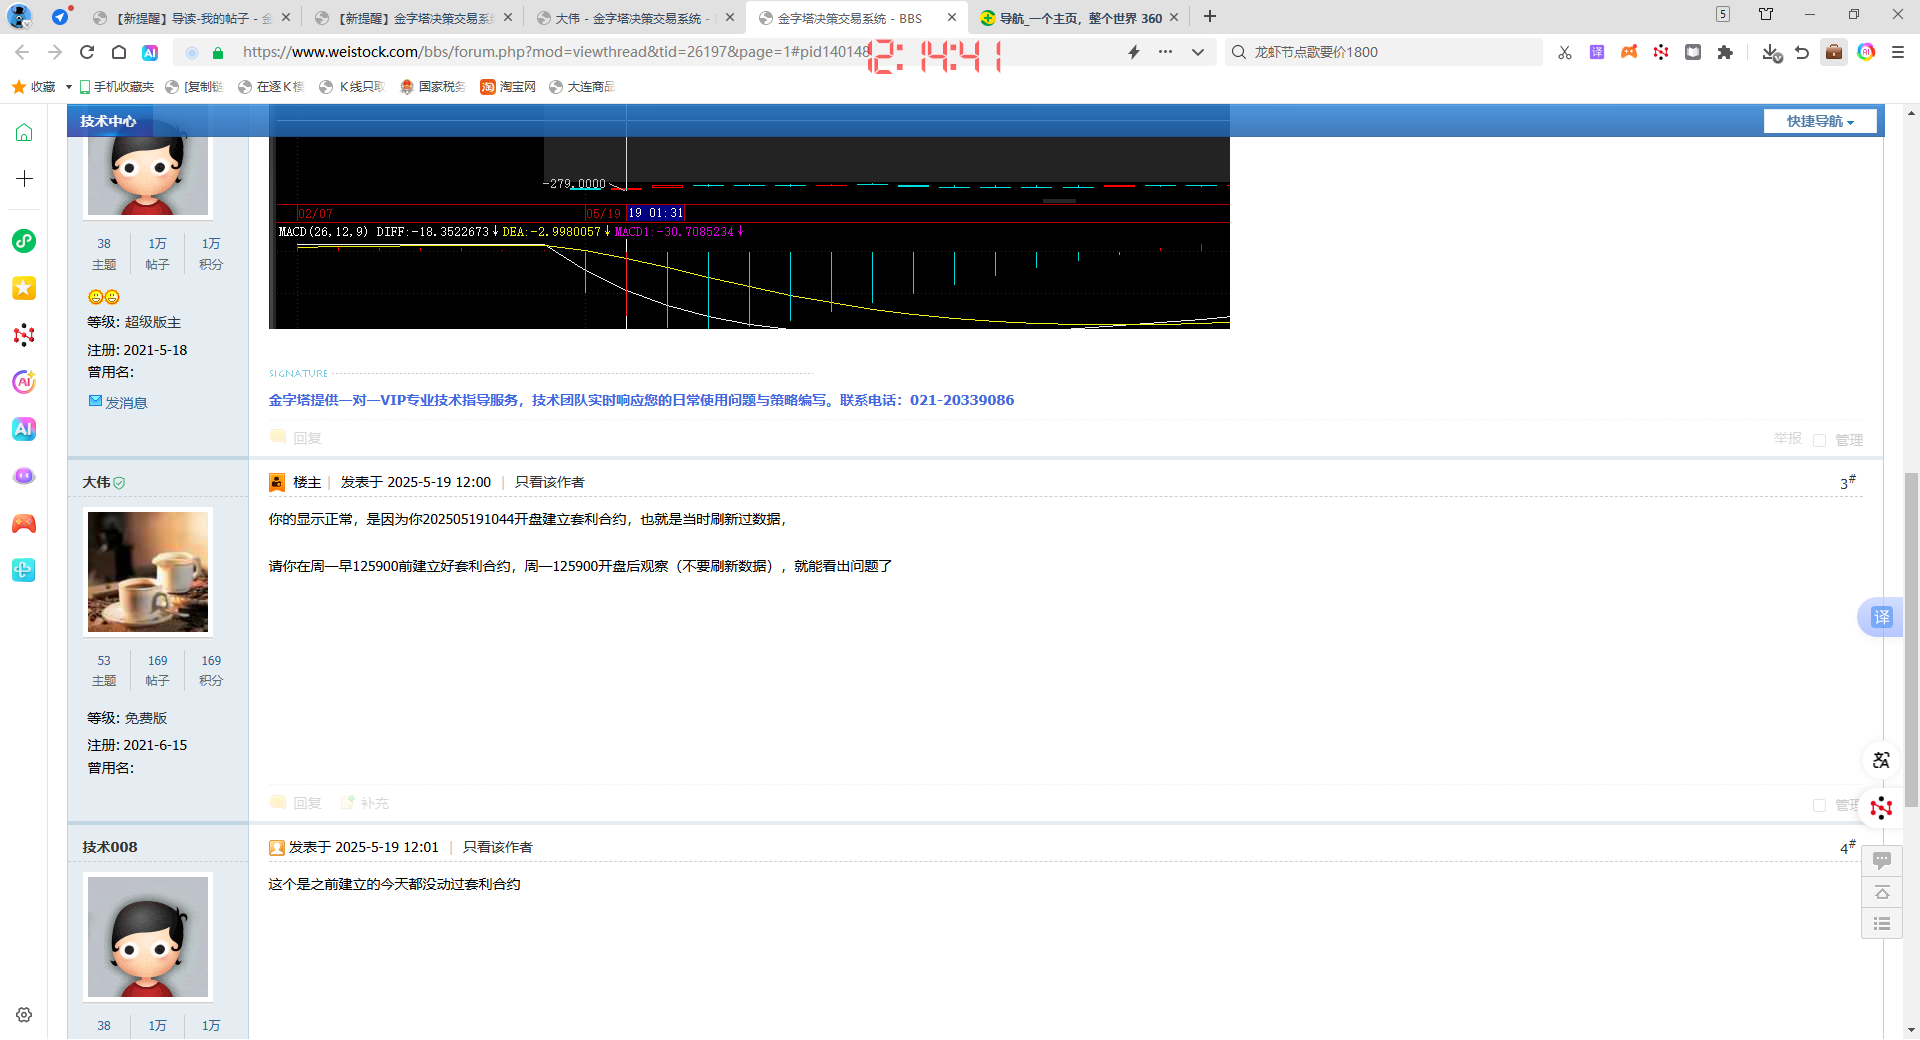Click the floating language translate 文A icon
The image size is (1920, 1040).
coord(1881,760)
